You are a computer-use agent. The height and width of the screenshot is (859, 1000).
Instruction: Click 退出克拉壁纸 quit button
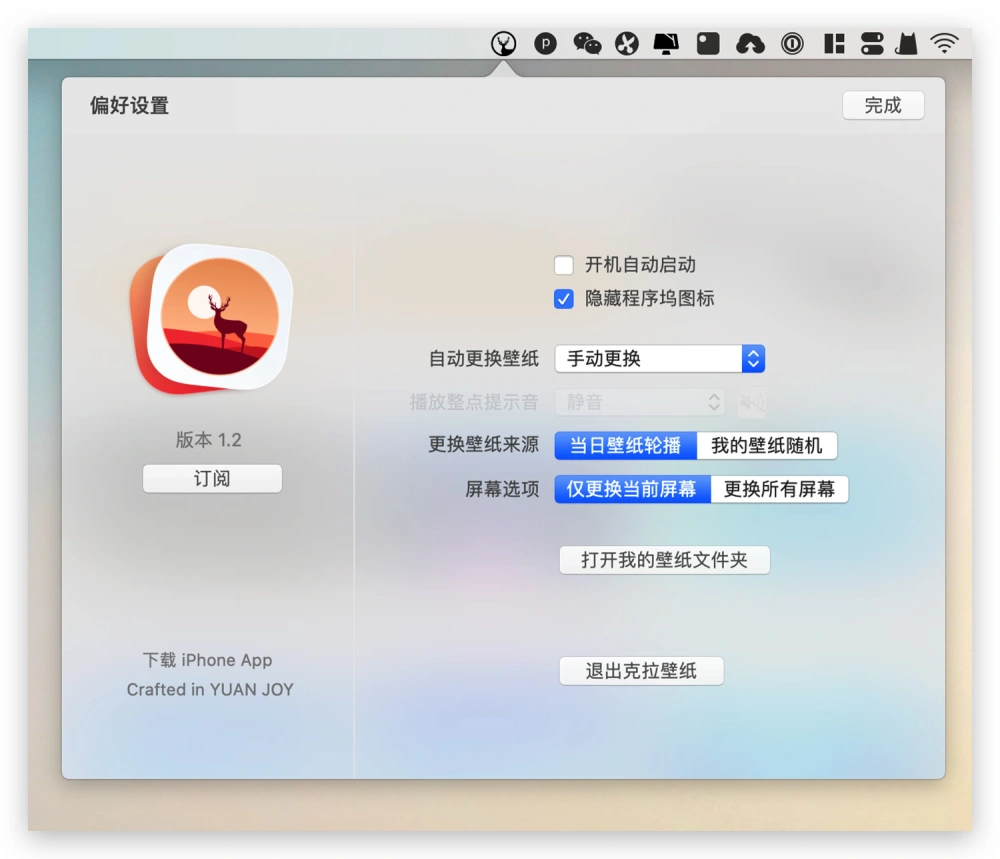click(x=641, y=671)
